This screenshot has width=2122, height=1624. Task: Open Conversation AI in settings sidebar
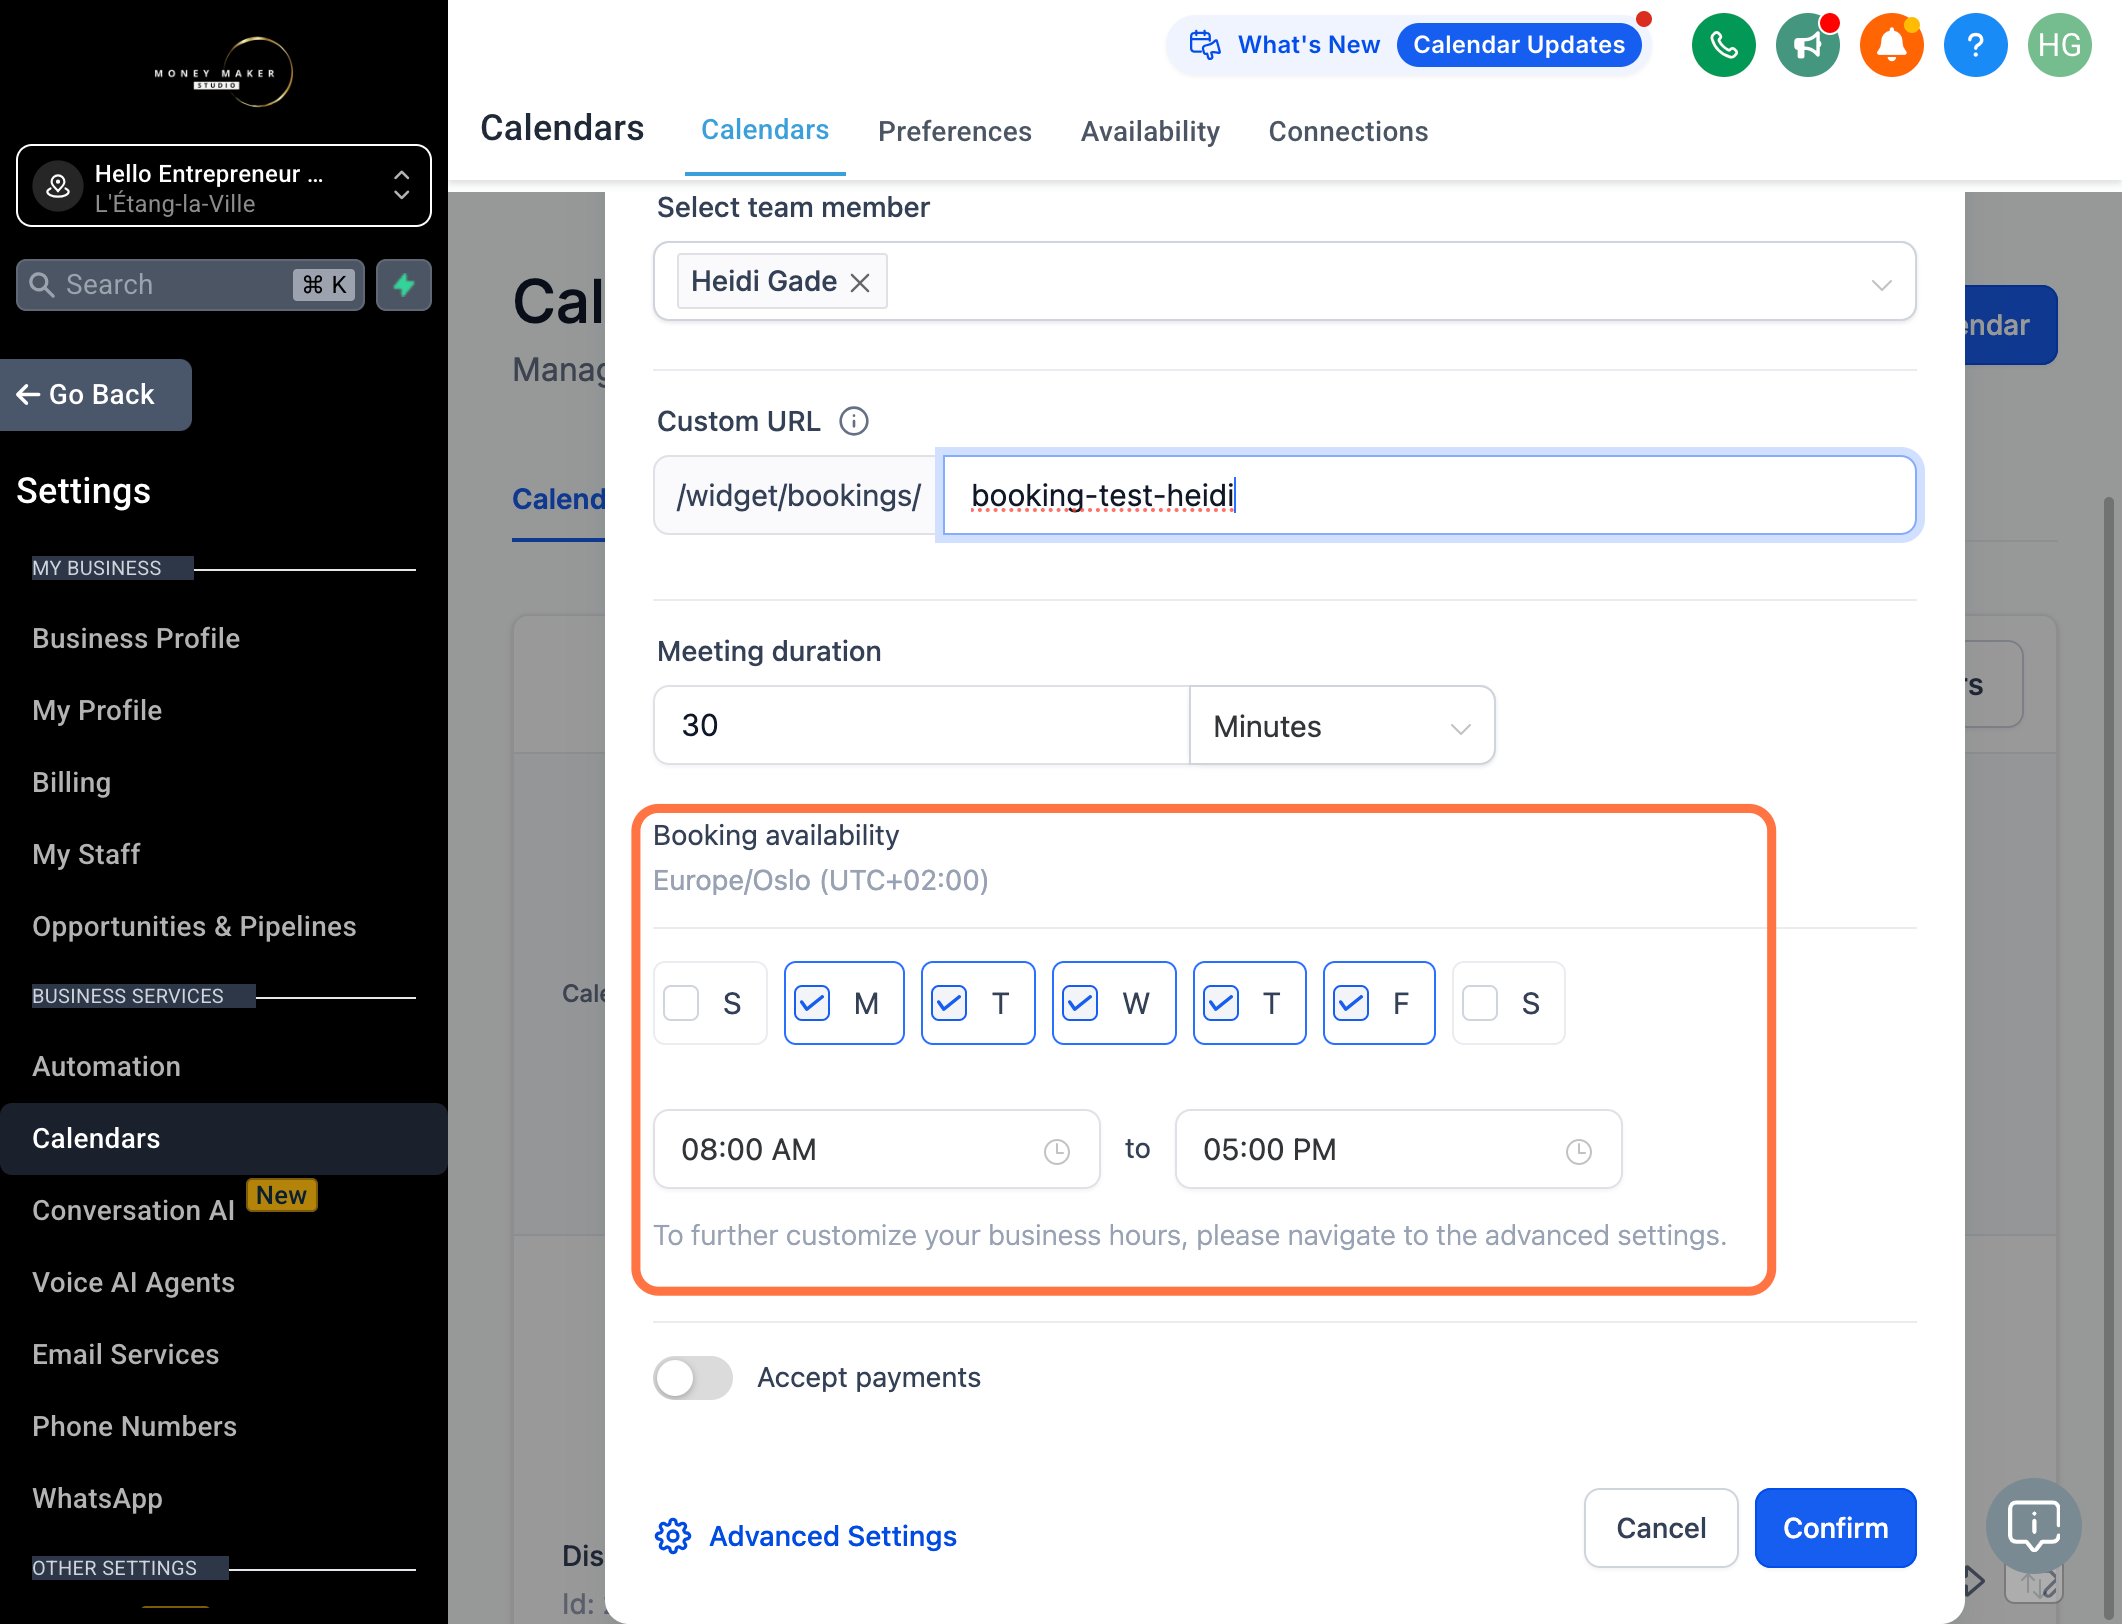[134, 1211]
